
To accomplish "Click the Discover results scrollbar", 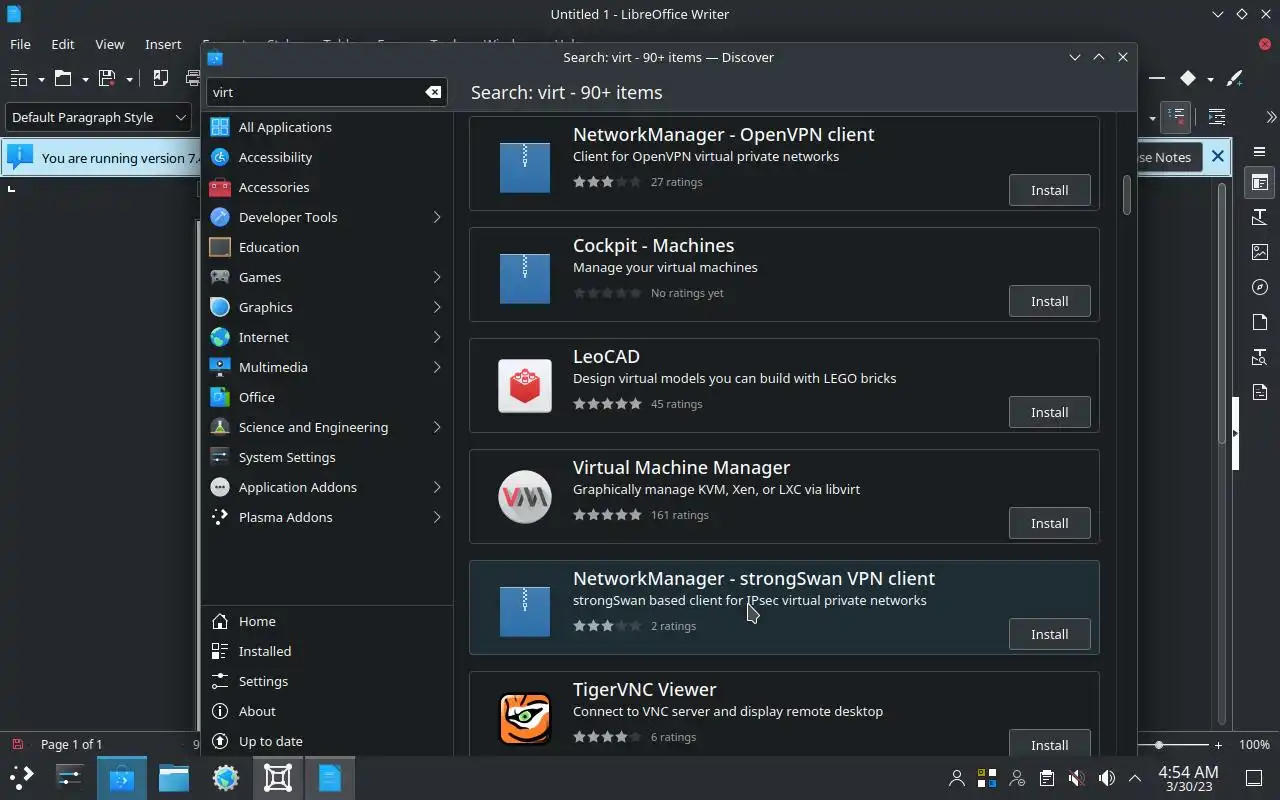I will click(1126, 195).
